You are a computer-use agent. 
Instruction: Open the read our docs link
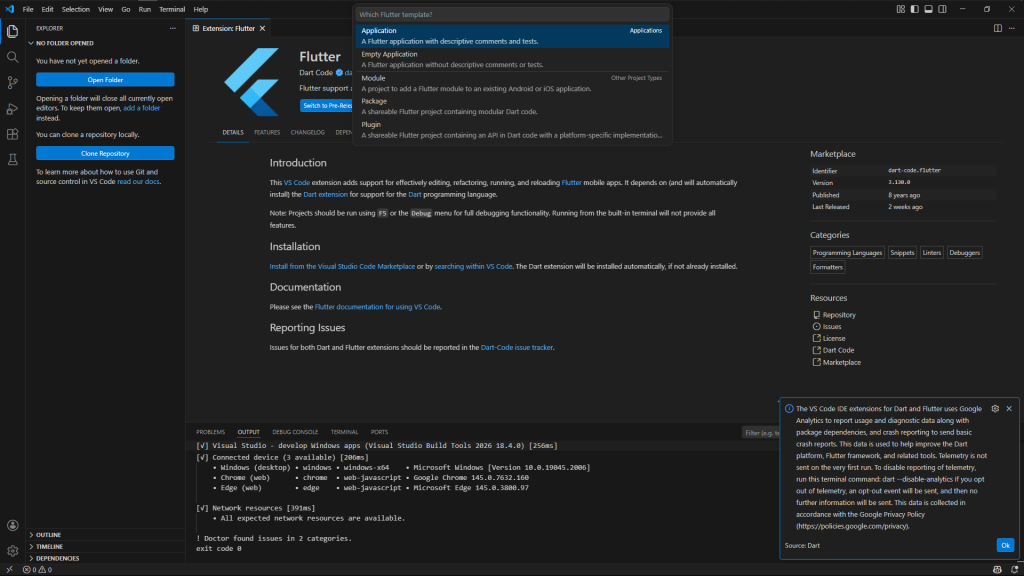pyautogui.click(x=138, y=182)
